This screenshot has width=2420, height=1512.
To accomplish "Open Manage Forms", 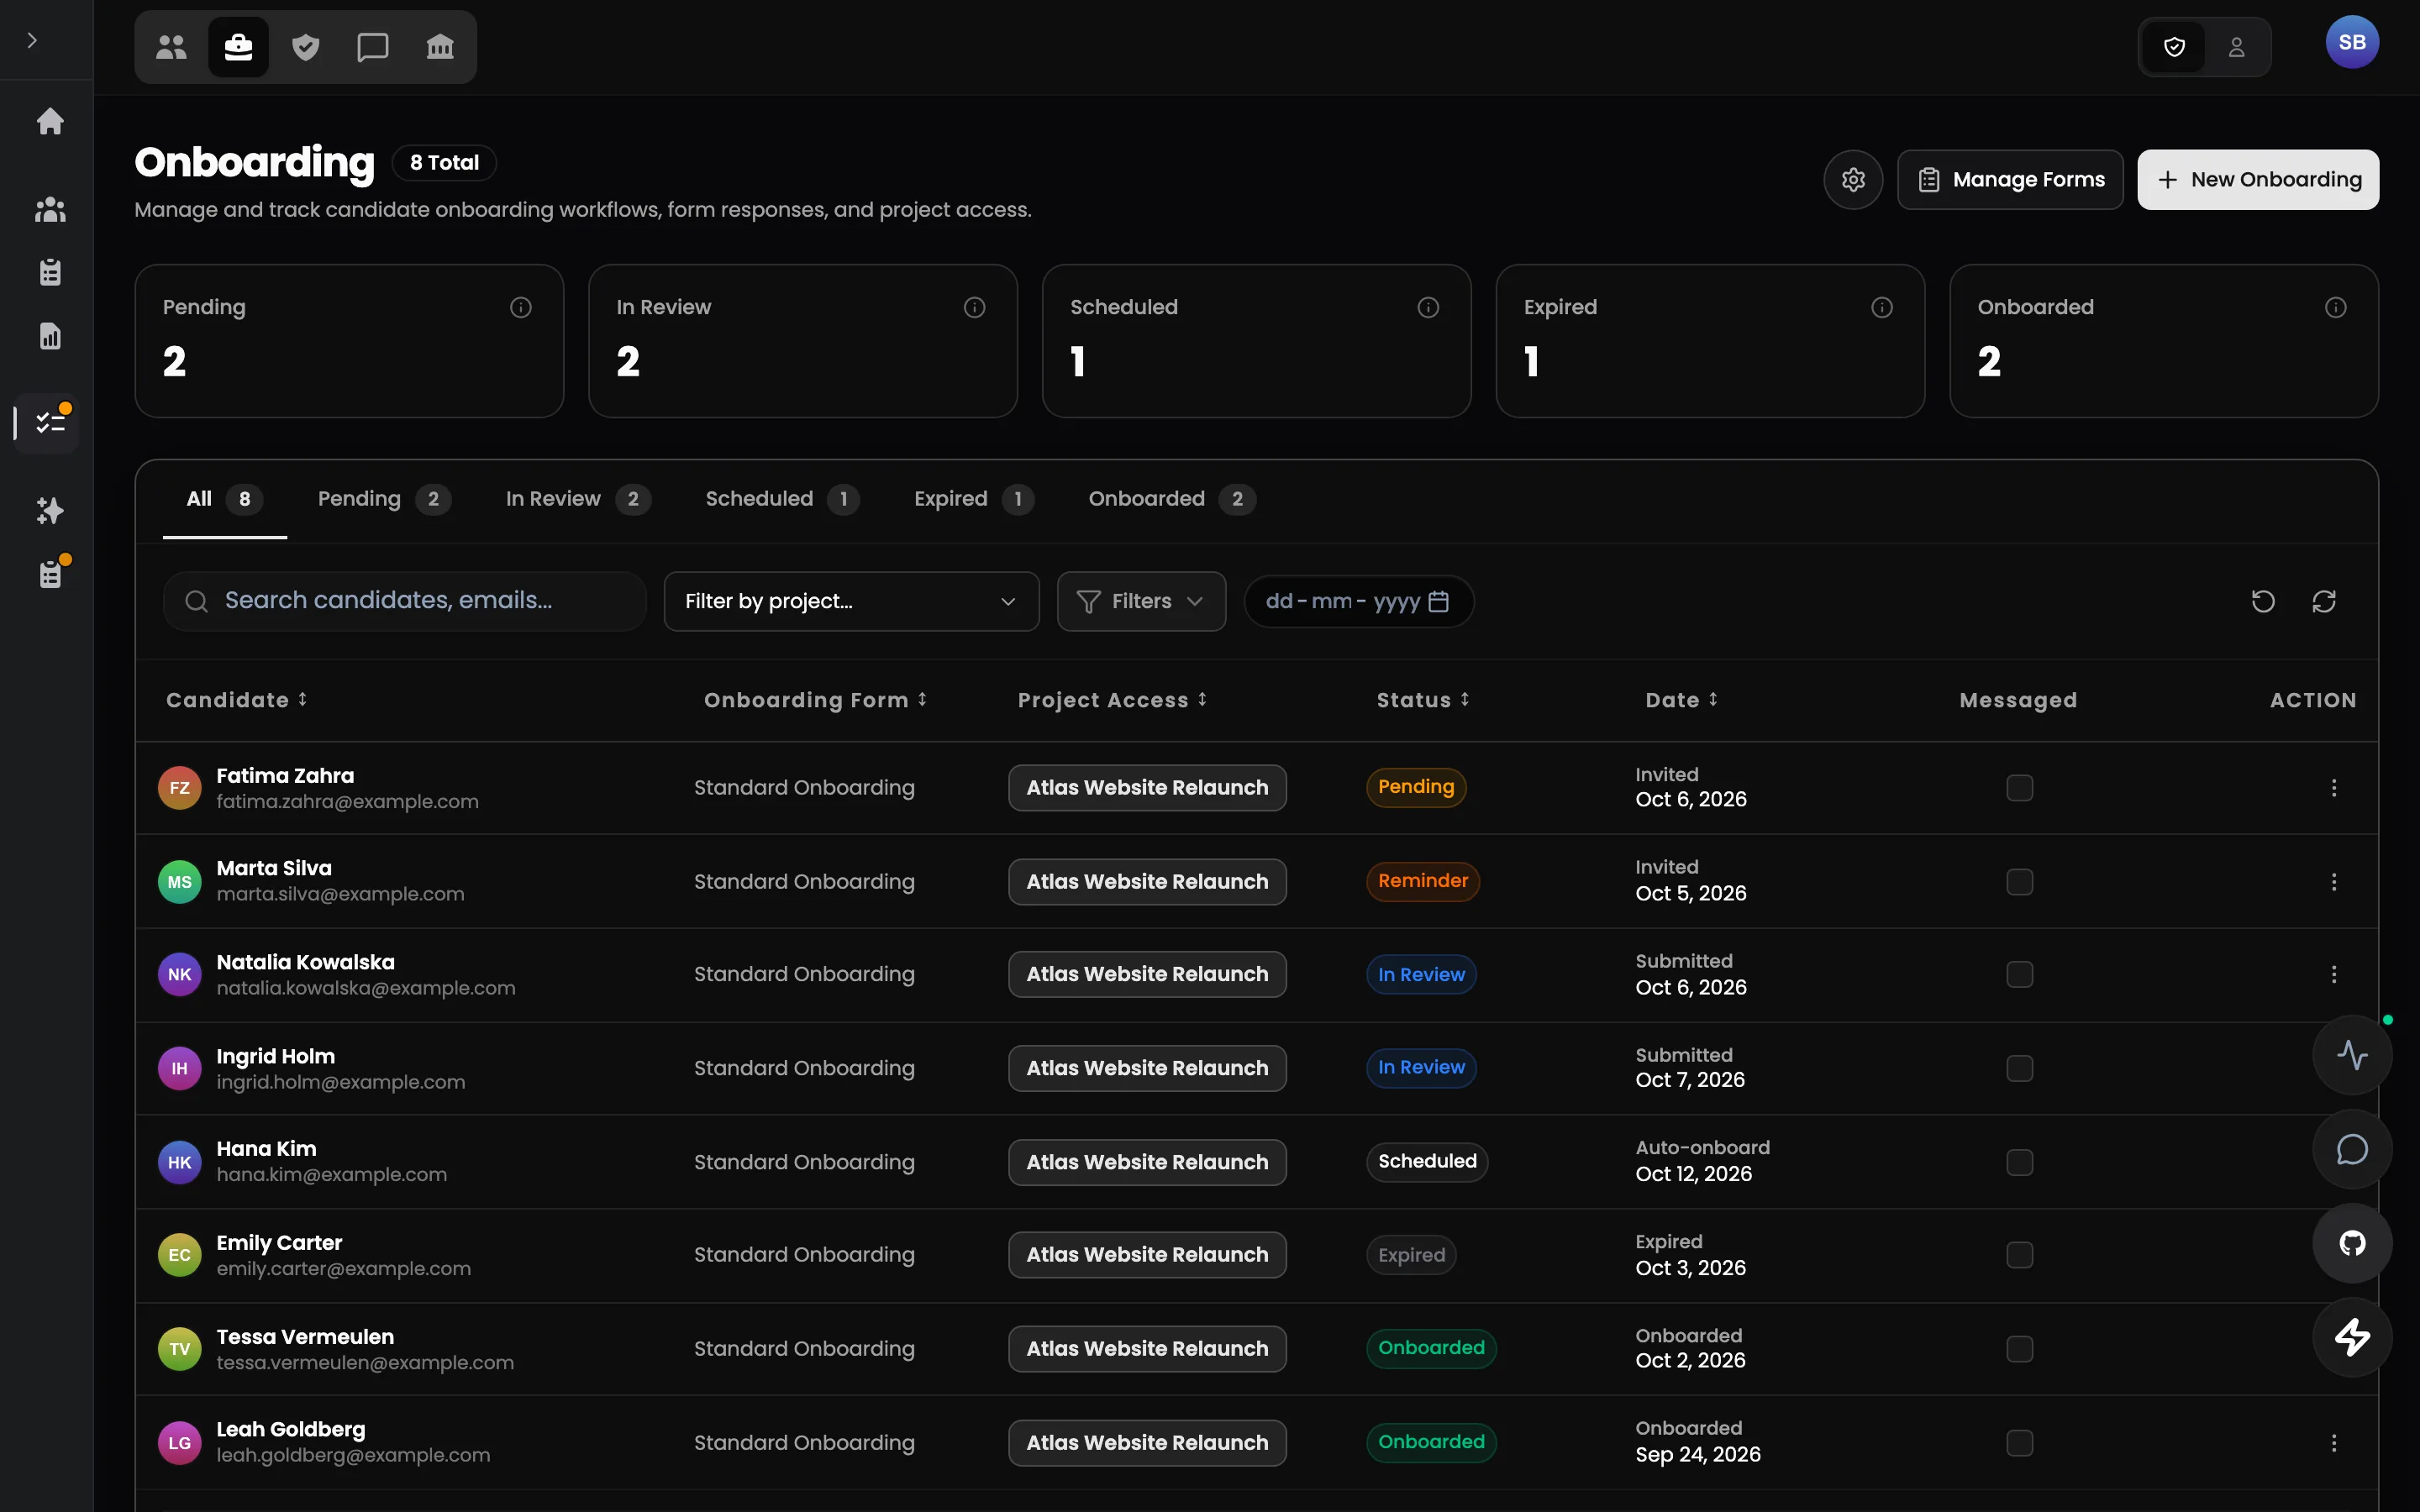I will [2010, 180].
